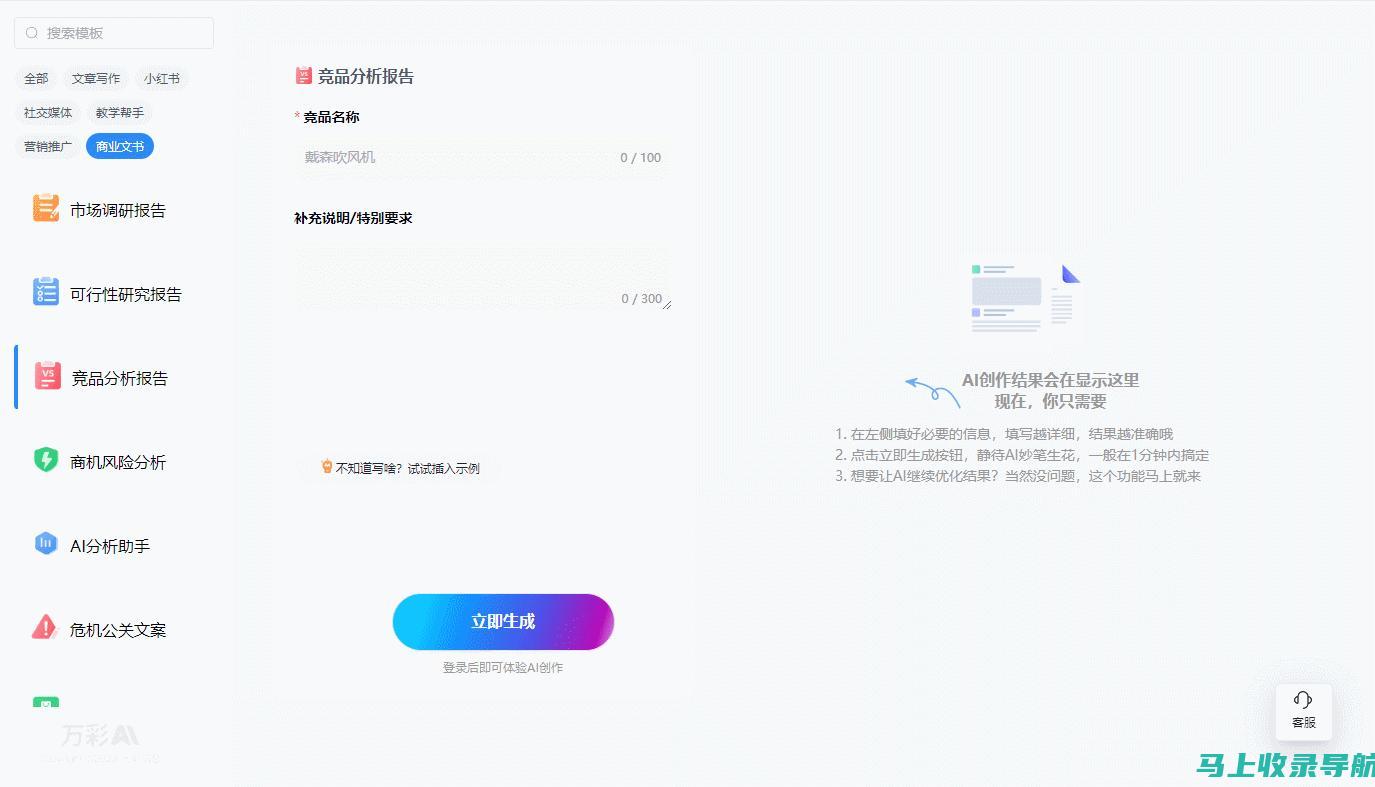1375x787 pixels.
Task: Click the 登录后即可体验AI创作 text
Action: click(x=503, y=667)
